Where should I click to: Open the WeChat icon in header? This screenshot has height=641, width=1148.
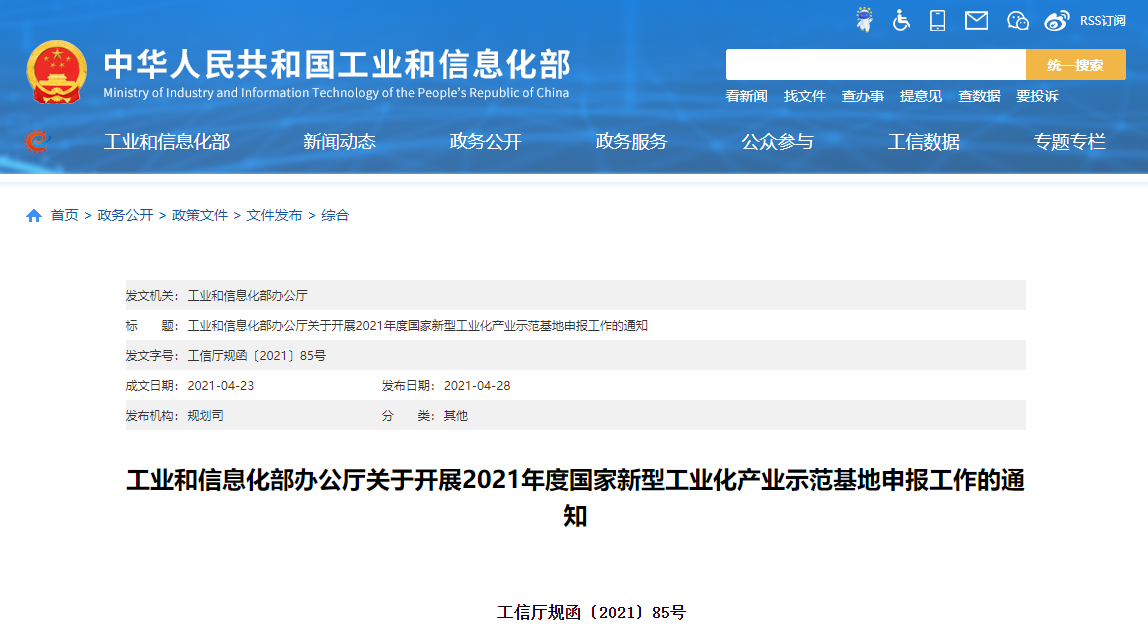coord(1018,20)
